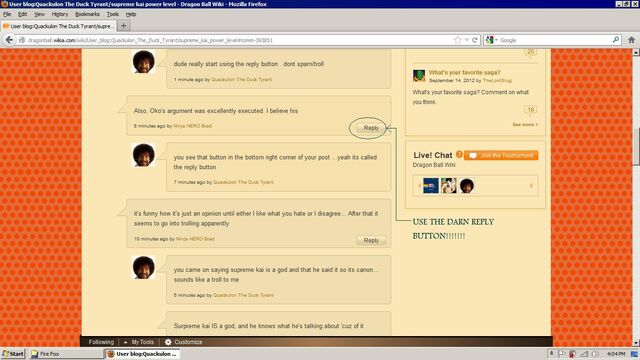Click the circled Reply button
The height and width of the screenshot is (360, 640).
coord(371,128)
